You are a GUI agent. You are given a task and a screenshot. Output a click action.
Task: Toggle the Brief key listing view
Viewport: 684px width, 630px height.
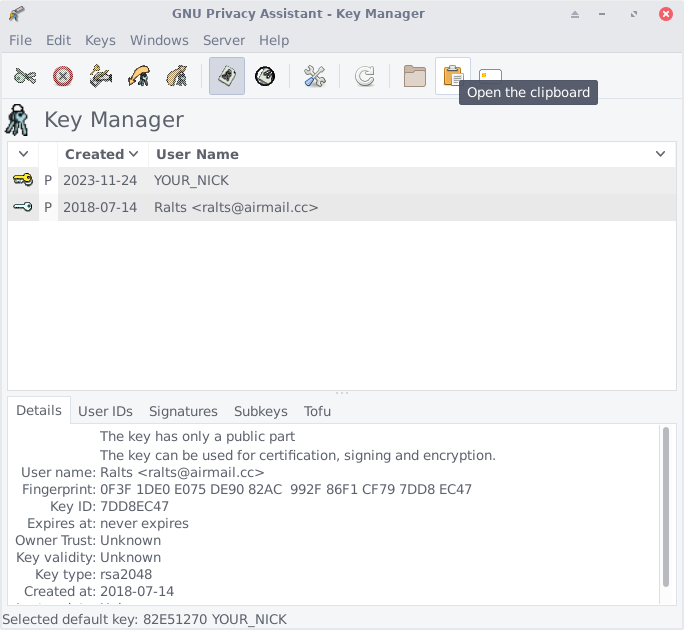coord(227,76)
